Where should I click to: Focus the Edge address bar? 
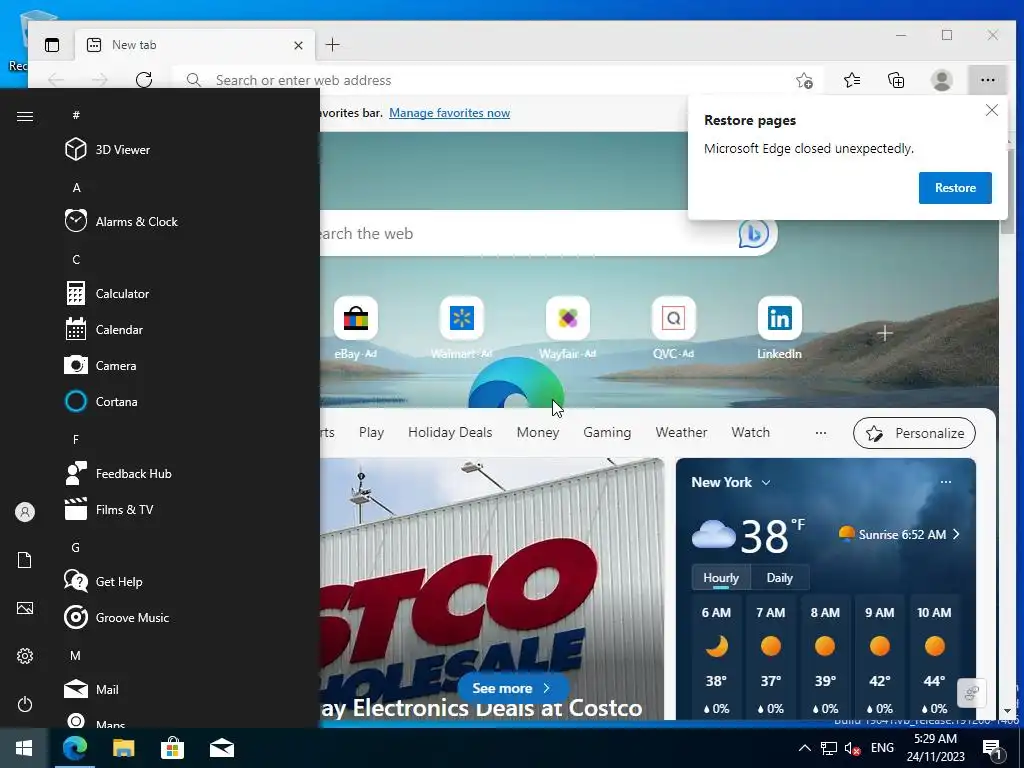(x=483, y=80)
